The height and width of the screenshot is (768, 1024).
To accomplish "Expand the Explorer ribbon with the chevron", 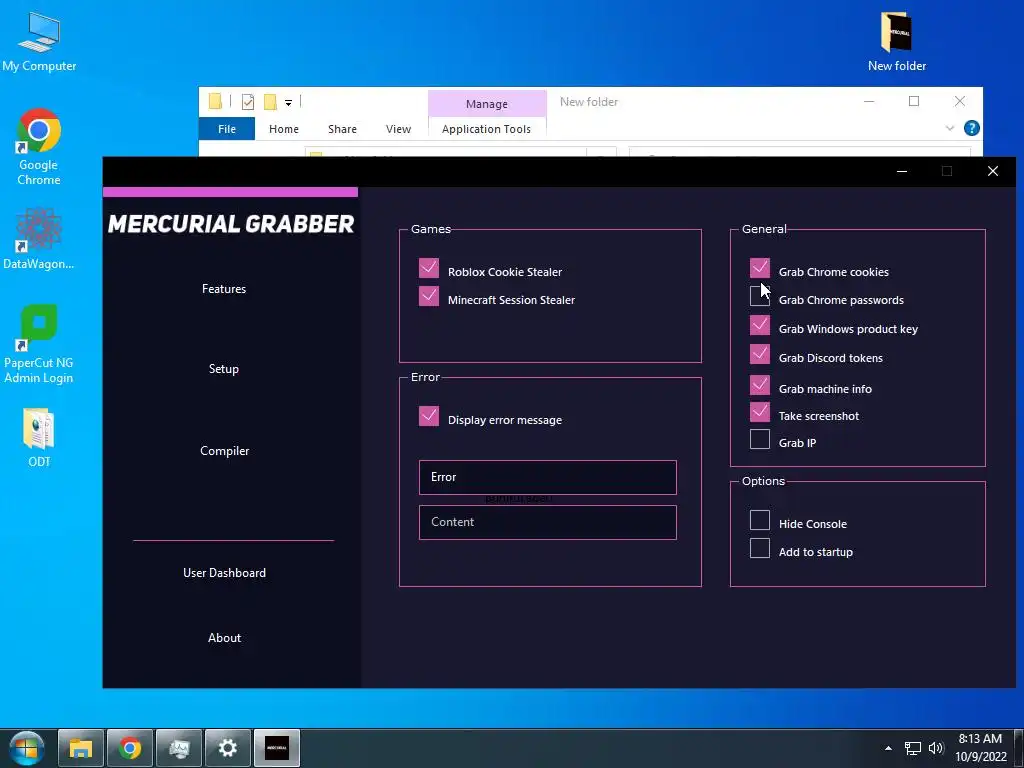I will coord(950,128).
